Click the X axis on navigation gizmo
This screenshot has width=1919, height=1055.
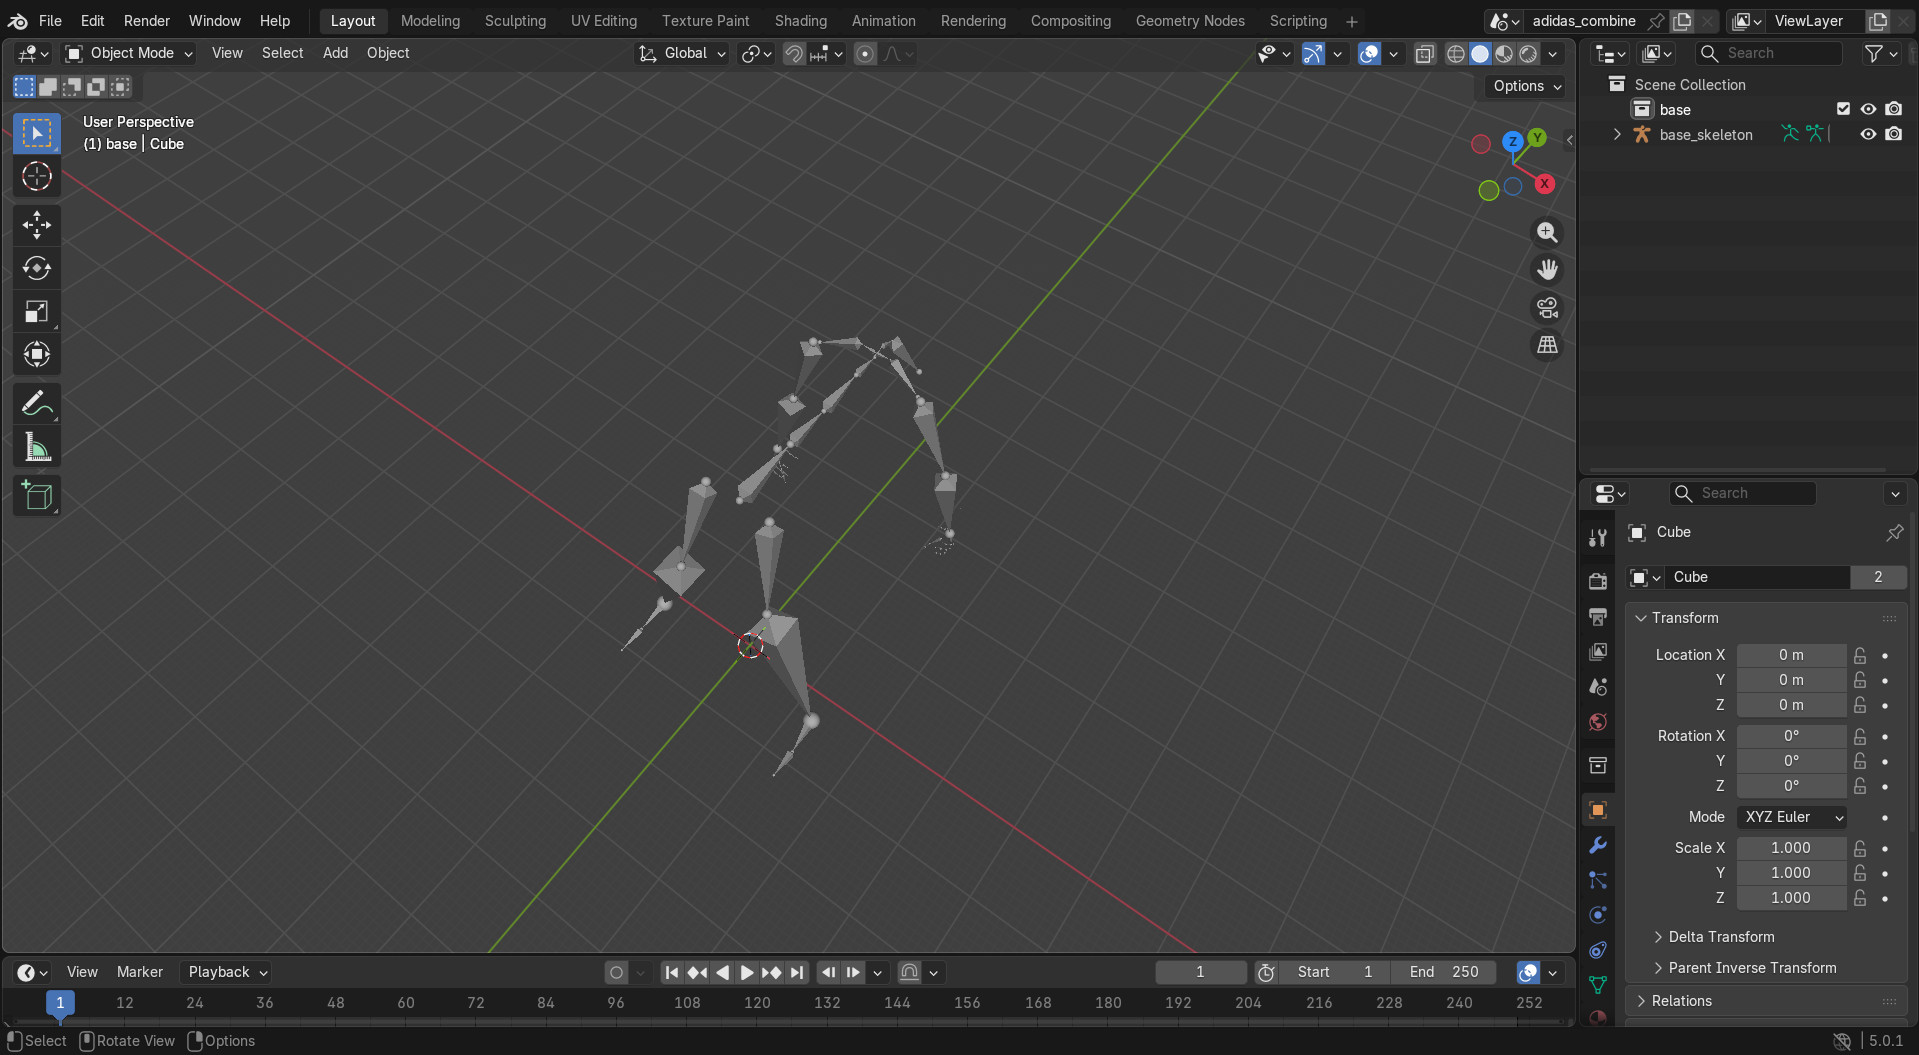pos(1545,183)
